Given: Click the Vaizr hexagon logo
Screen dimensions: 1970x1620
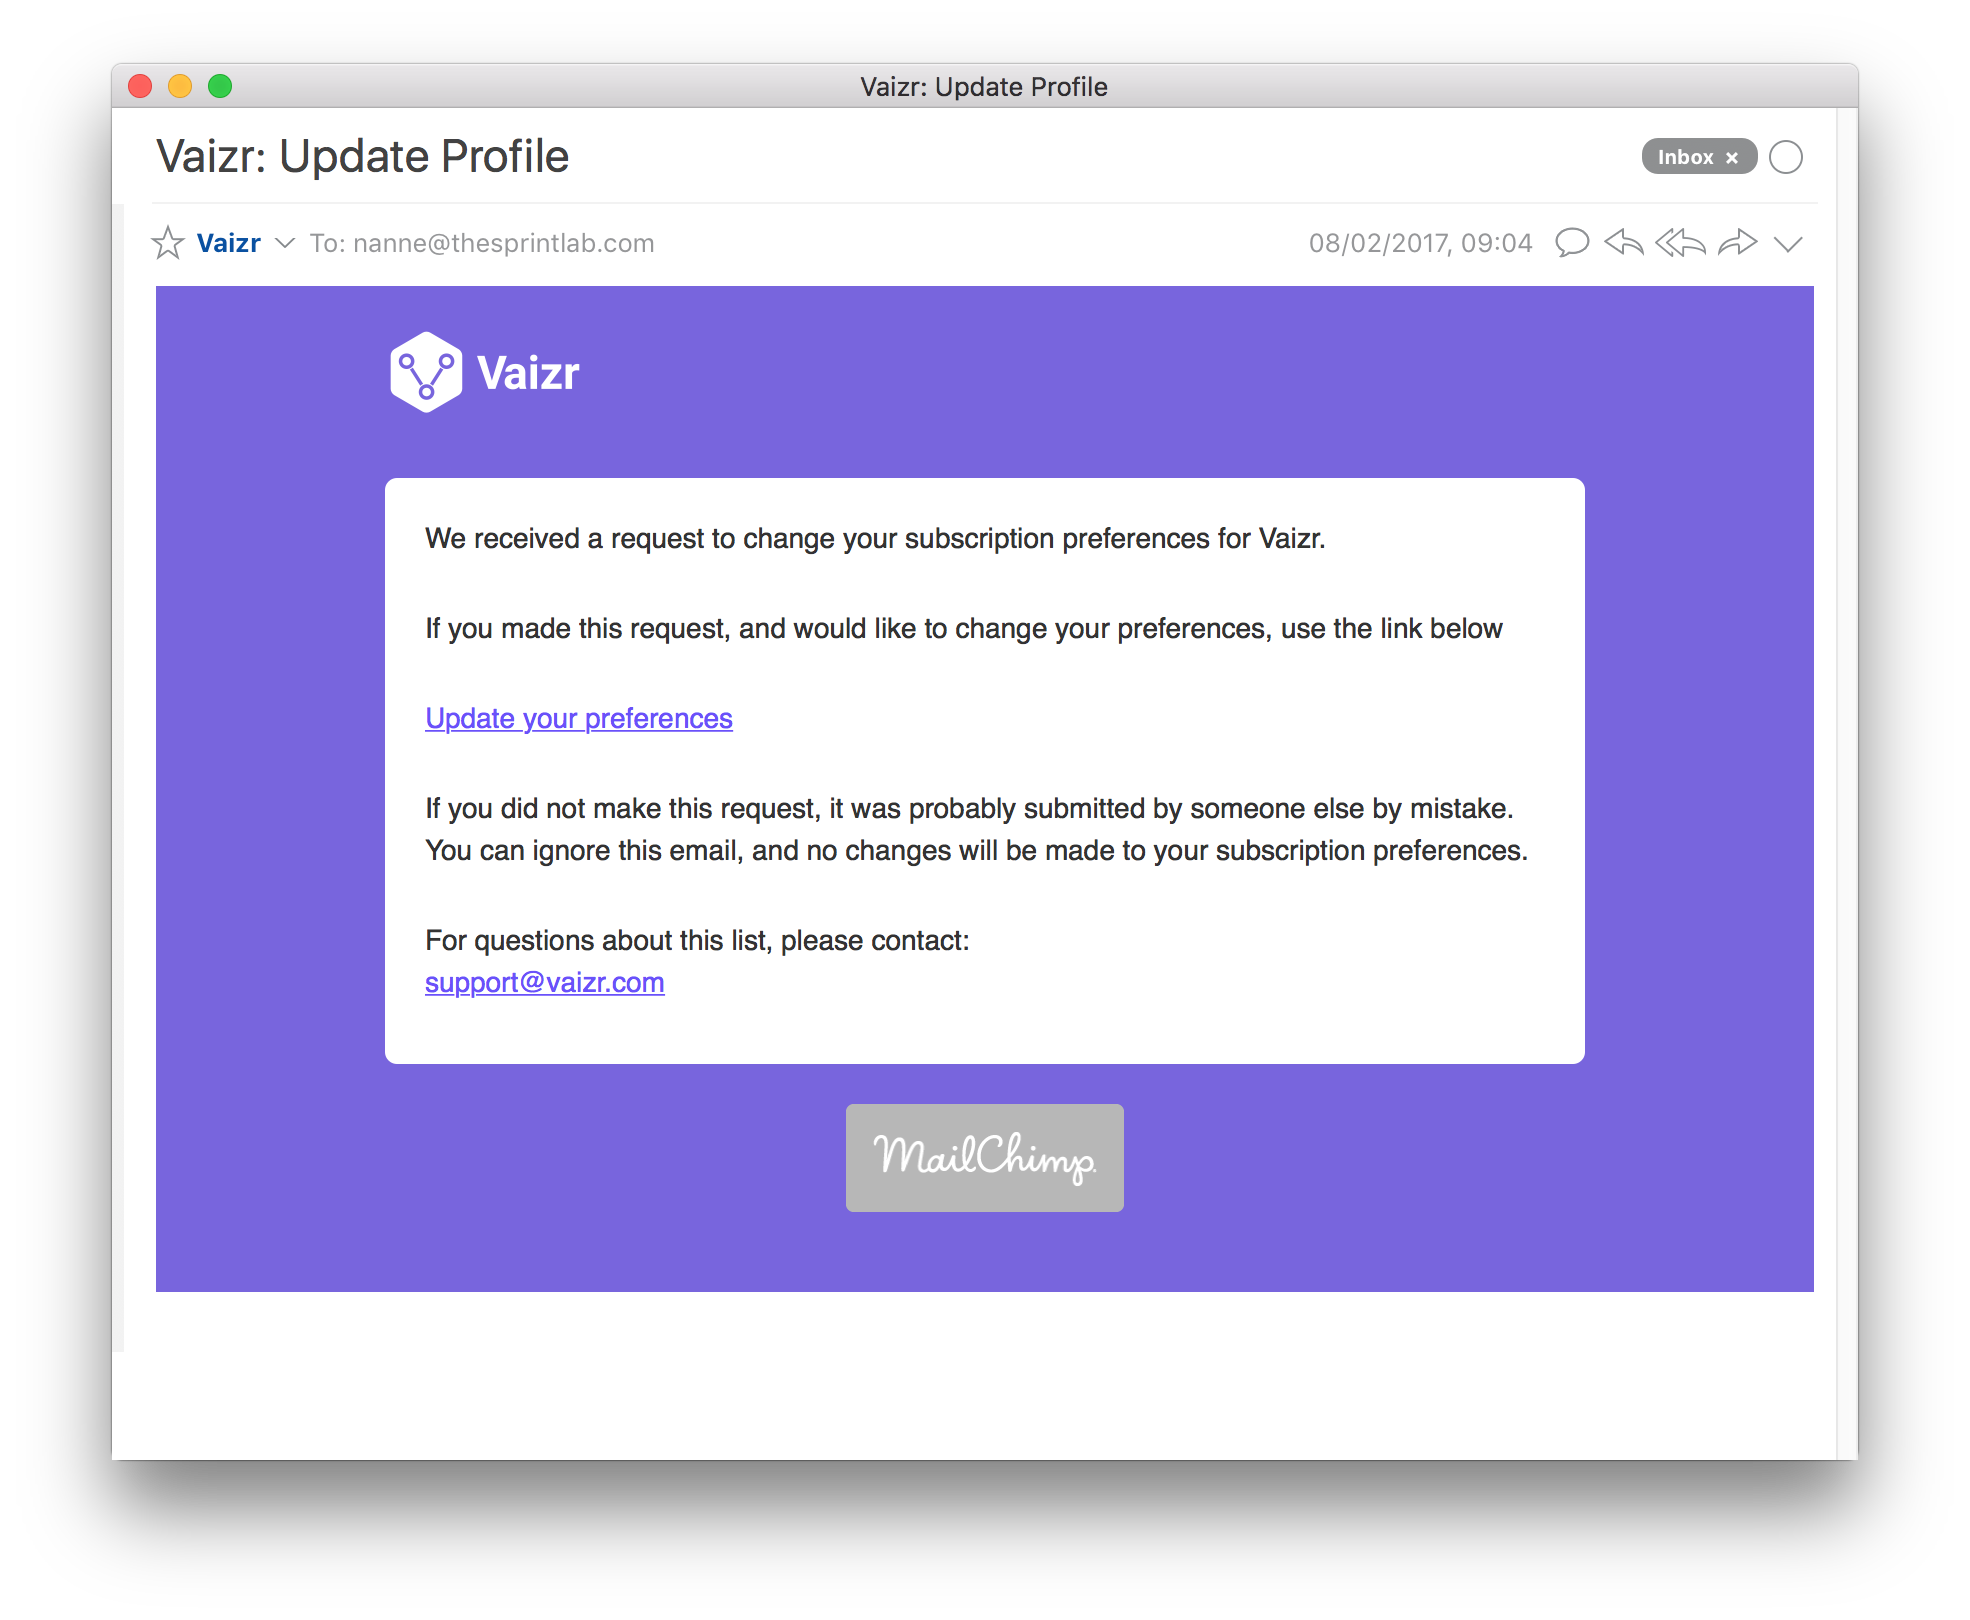Looking at the screenshot, I should (x=427, y=372).
